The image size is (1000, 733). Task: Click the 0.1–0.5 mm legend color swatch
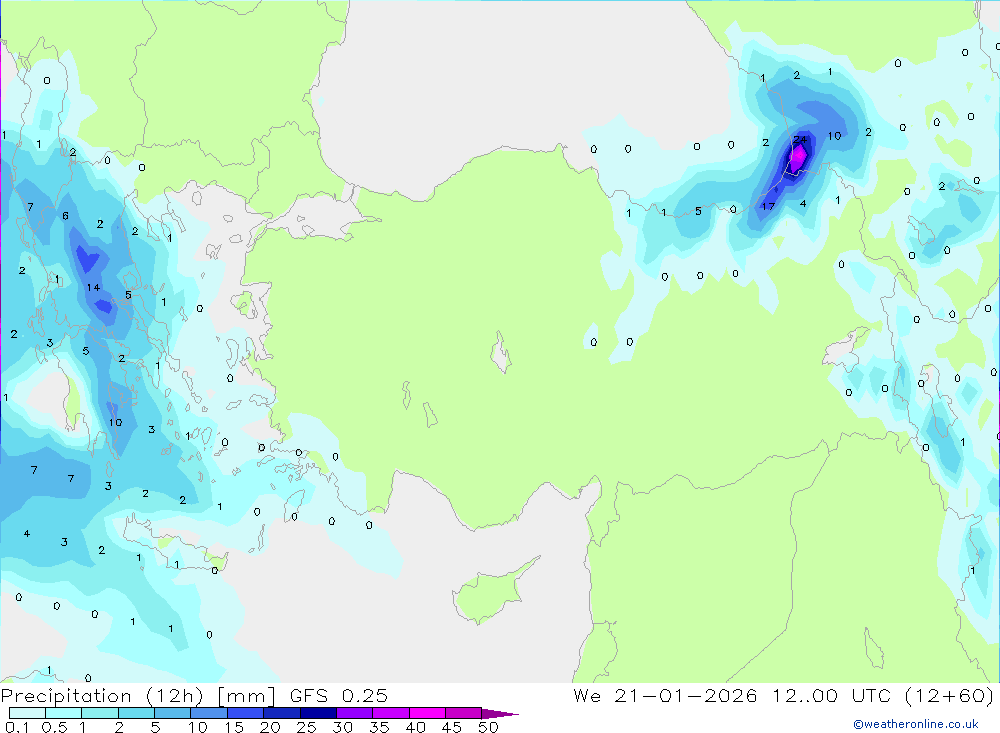(27, 713)
